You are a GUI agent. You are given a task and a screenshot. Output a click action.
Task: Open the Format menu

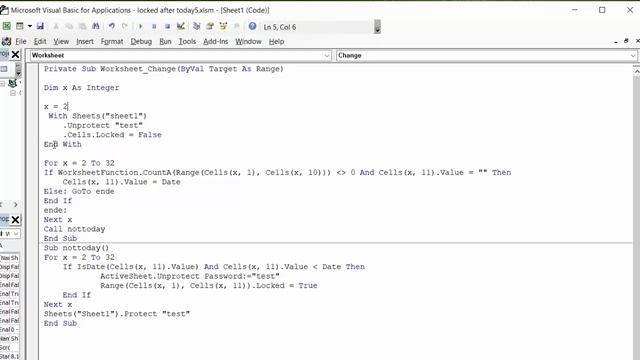112,42
